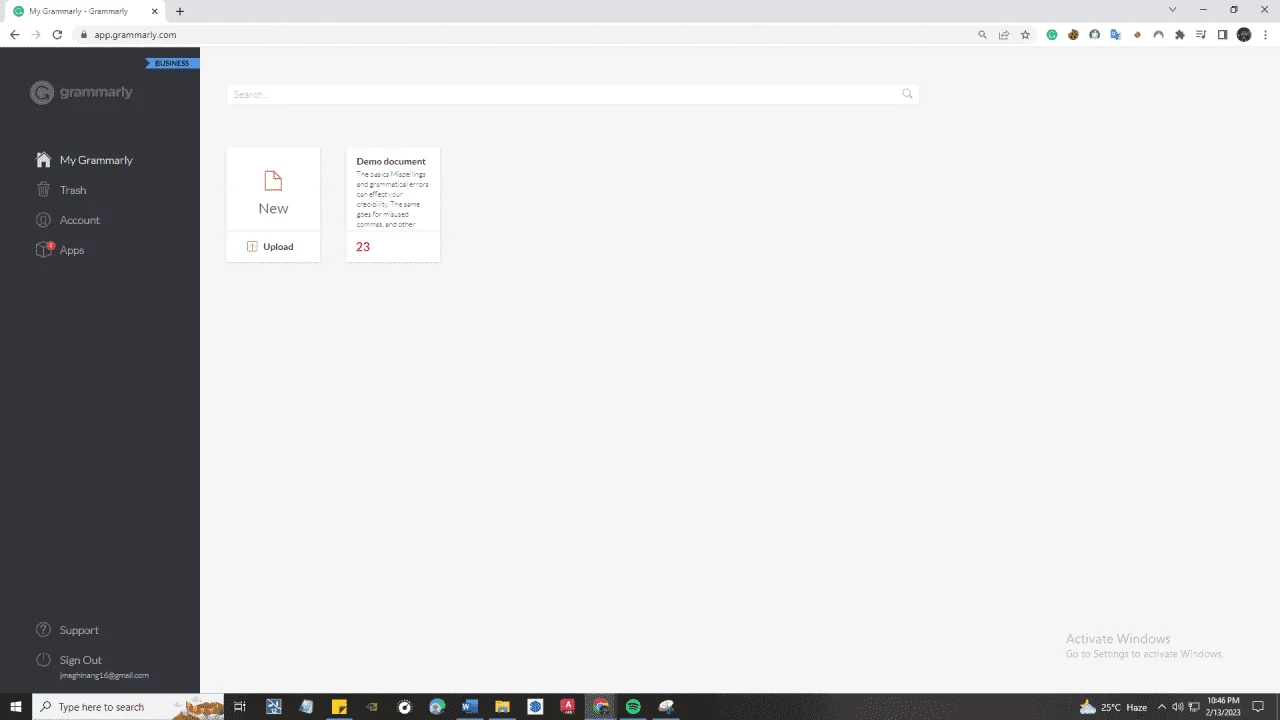Open Google Translate extension
1280x720 pixels.
click(x=1115, y=34)
